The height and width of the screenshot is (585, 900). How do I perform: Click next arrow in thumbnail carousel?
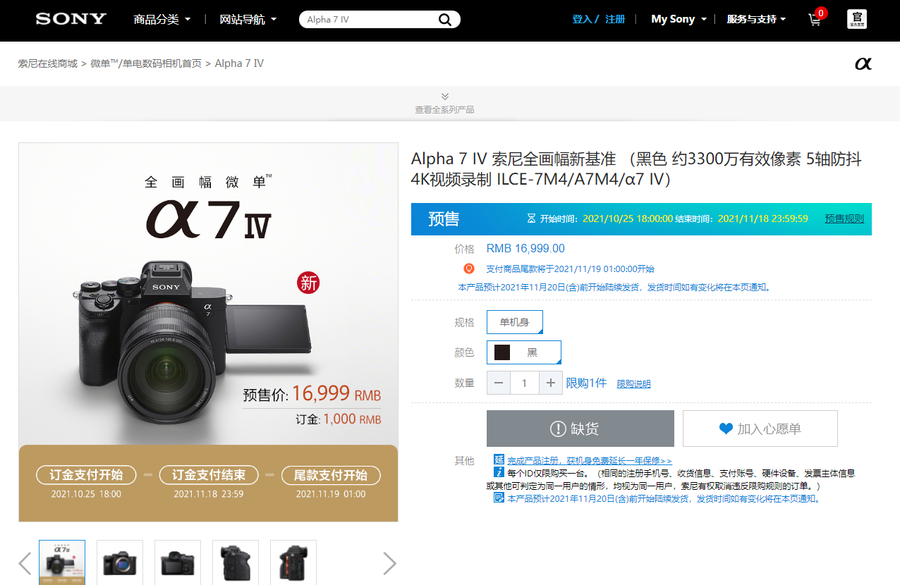pos(389,563)
